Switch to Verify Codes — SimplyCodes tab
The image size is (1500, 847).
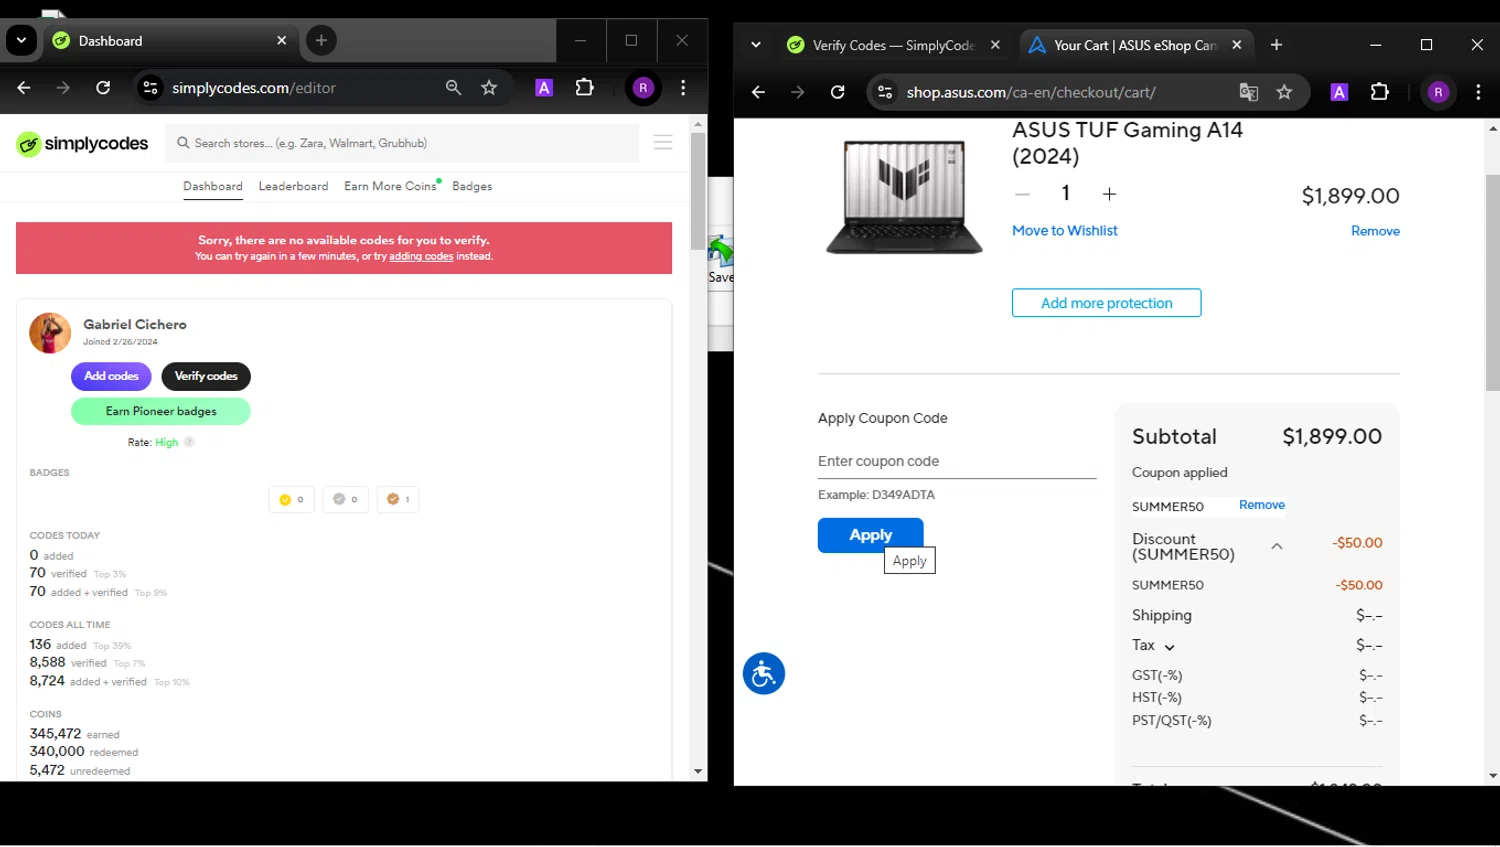click(881, 45)
